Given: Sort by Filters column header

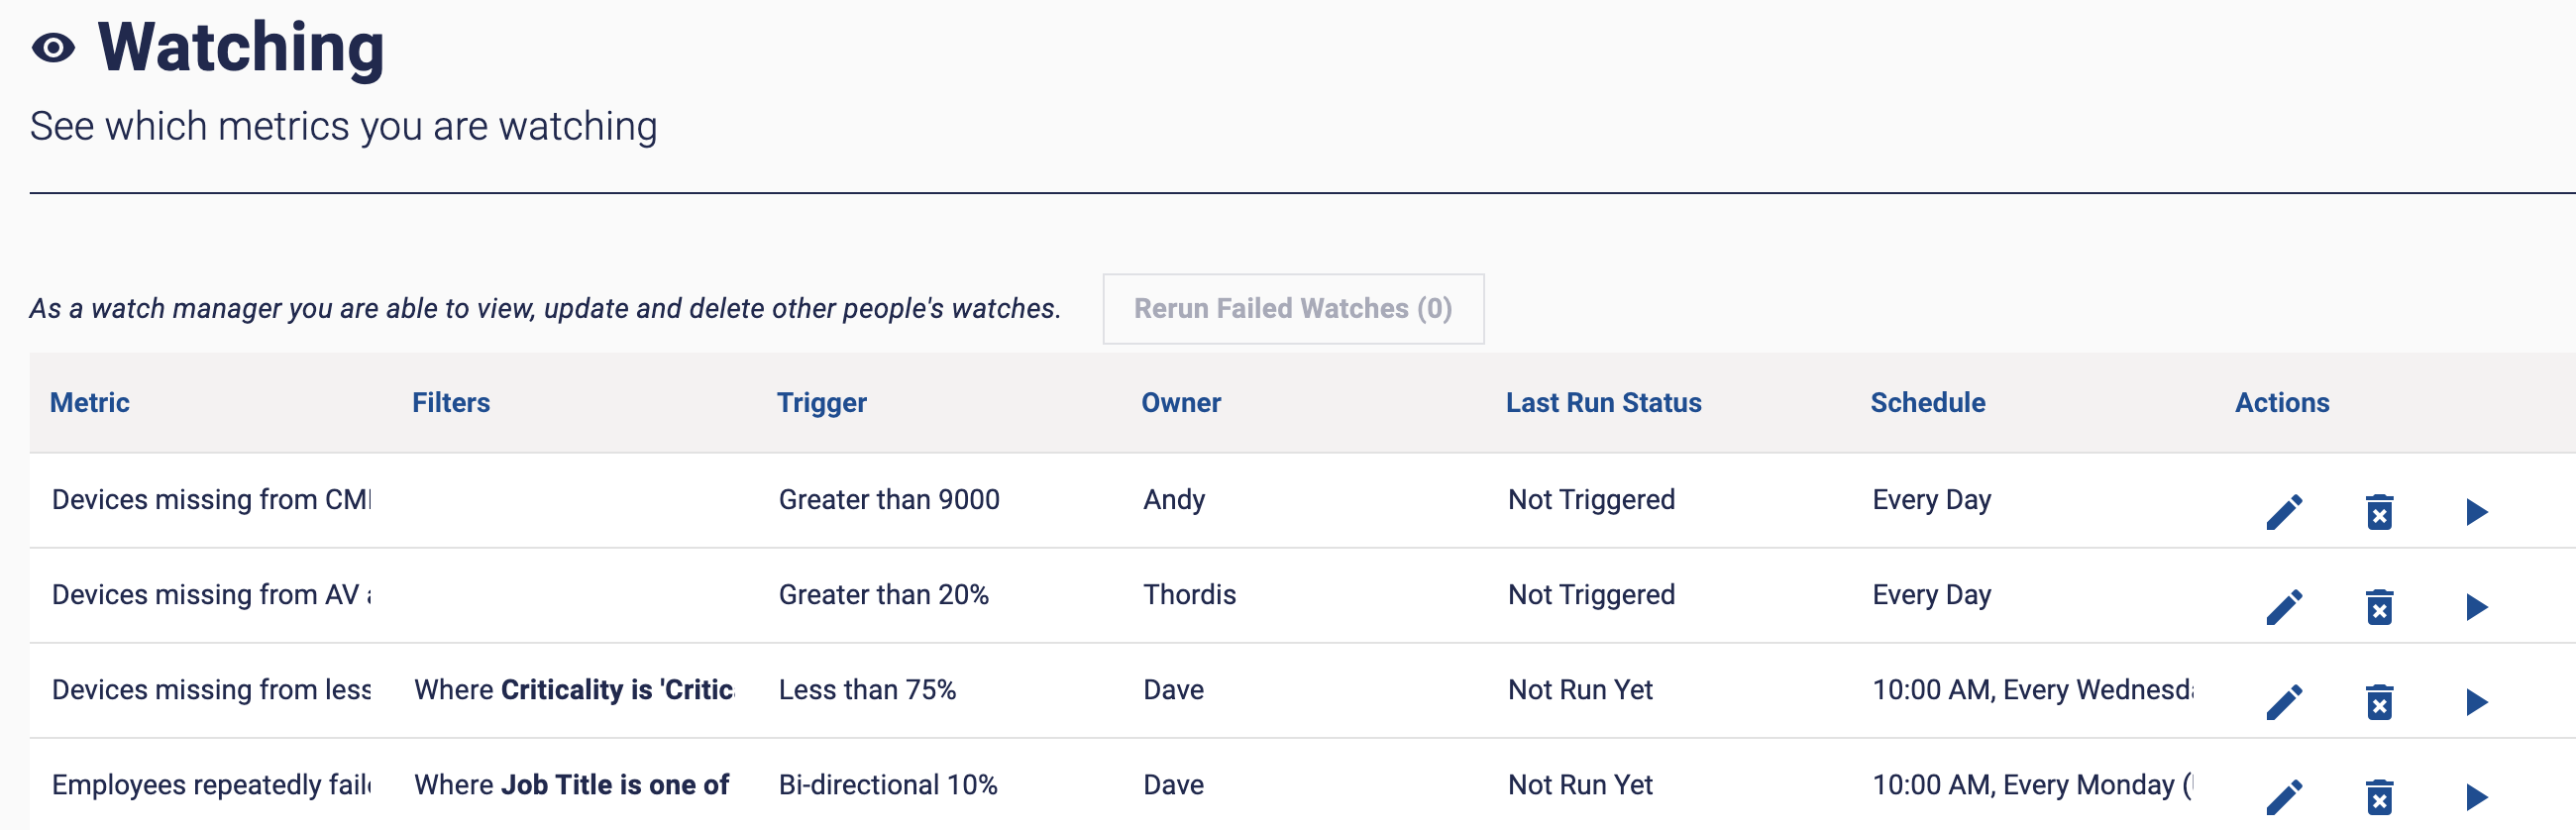Looking at the screenshot, I should (x=451, y=403).
